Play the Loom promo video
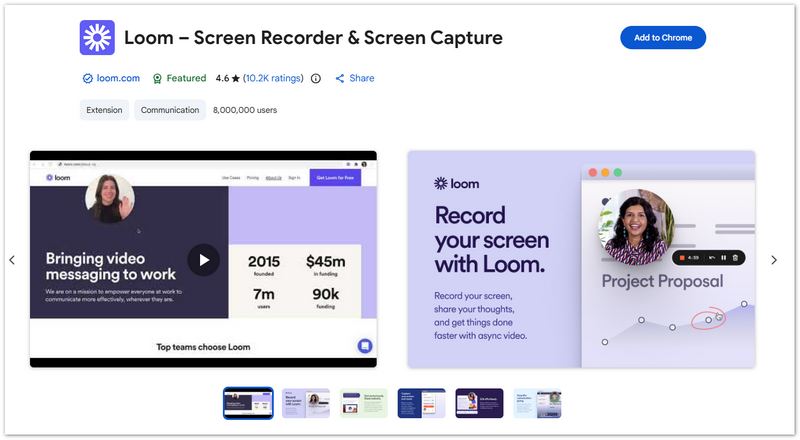Screen dimensions: 800x440 (x=203, y=260)
